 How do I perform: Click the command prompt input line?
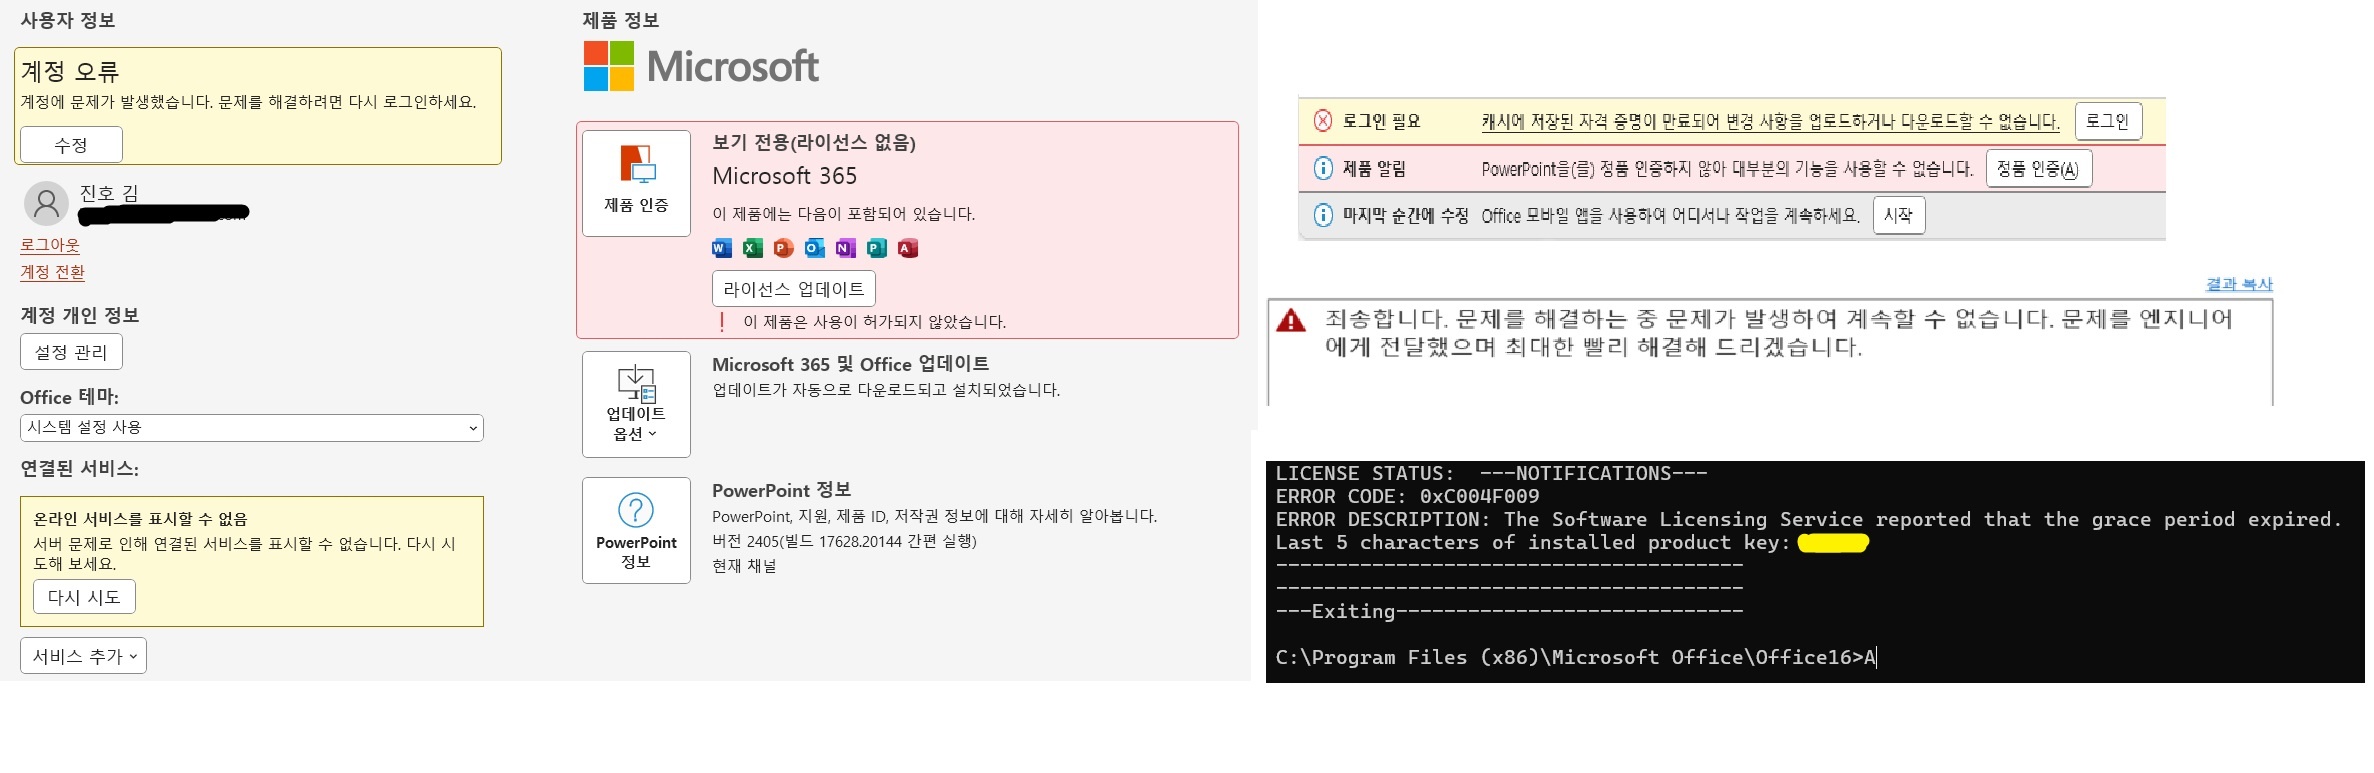point(1576,657)
